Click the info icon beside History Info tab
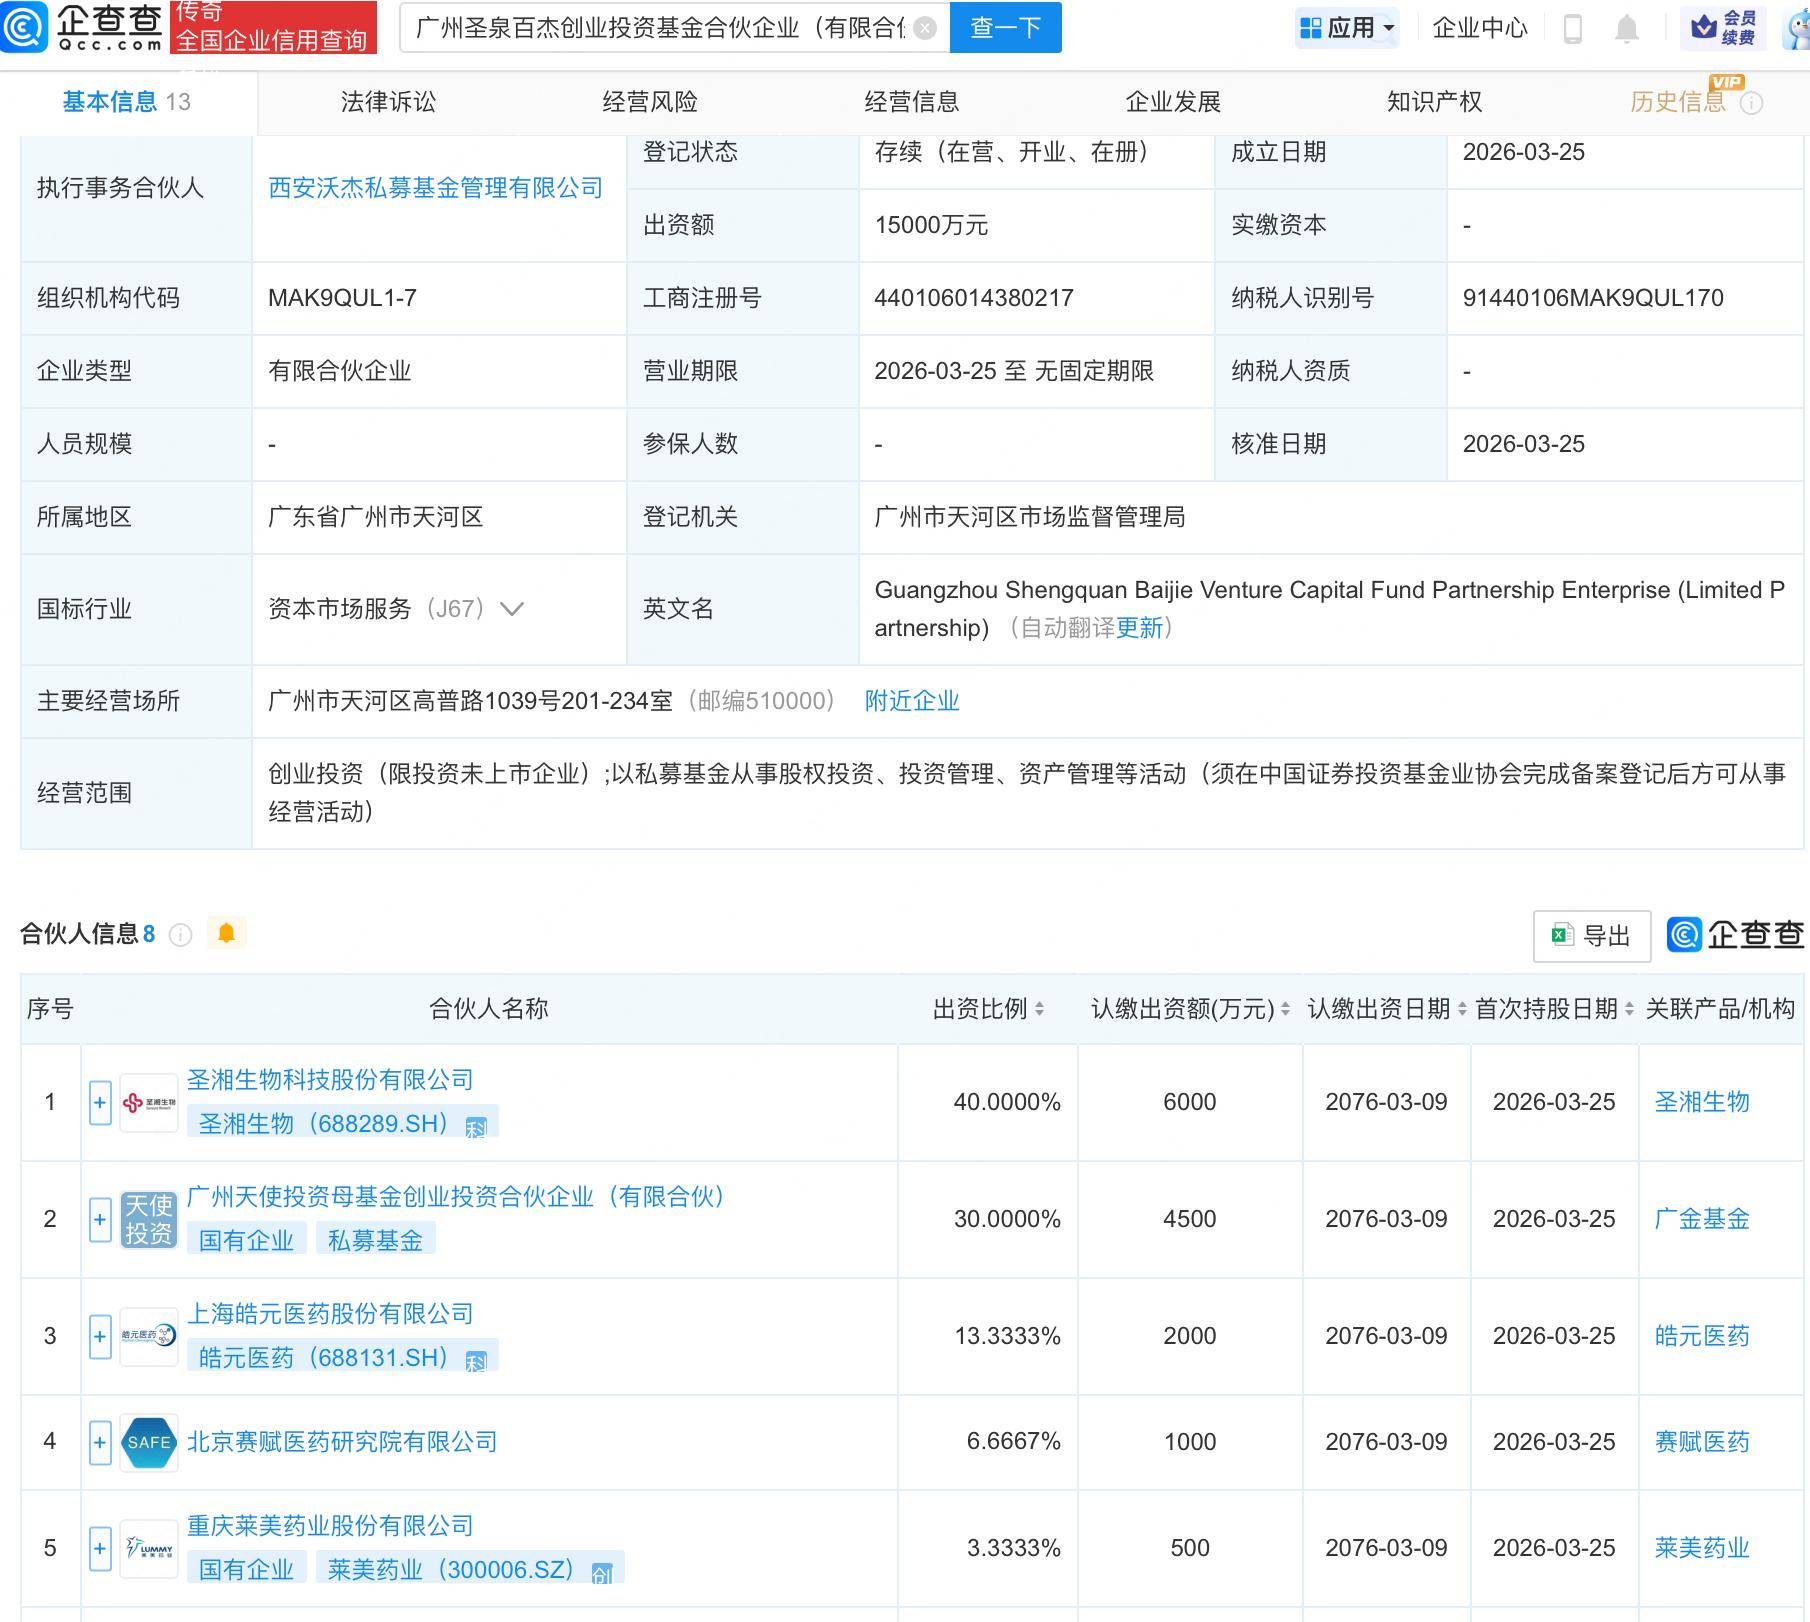1810x1622 pixels. tap(1752, 103)
